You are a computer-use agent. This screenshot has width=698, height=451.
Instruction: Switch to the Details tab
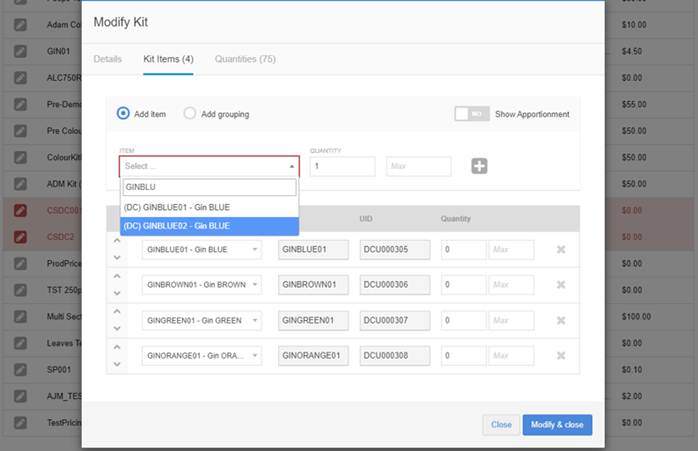pyautogui.click(x=107, y=59)
